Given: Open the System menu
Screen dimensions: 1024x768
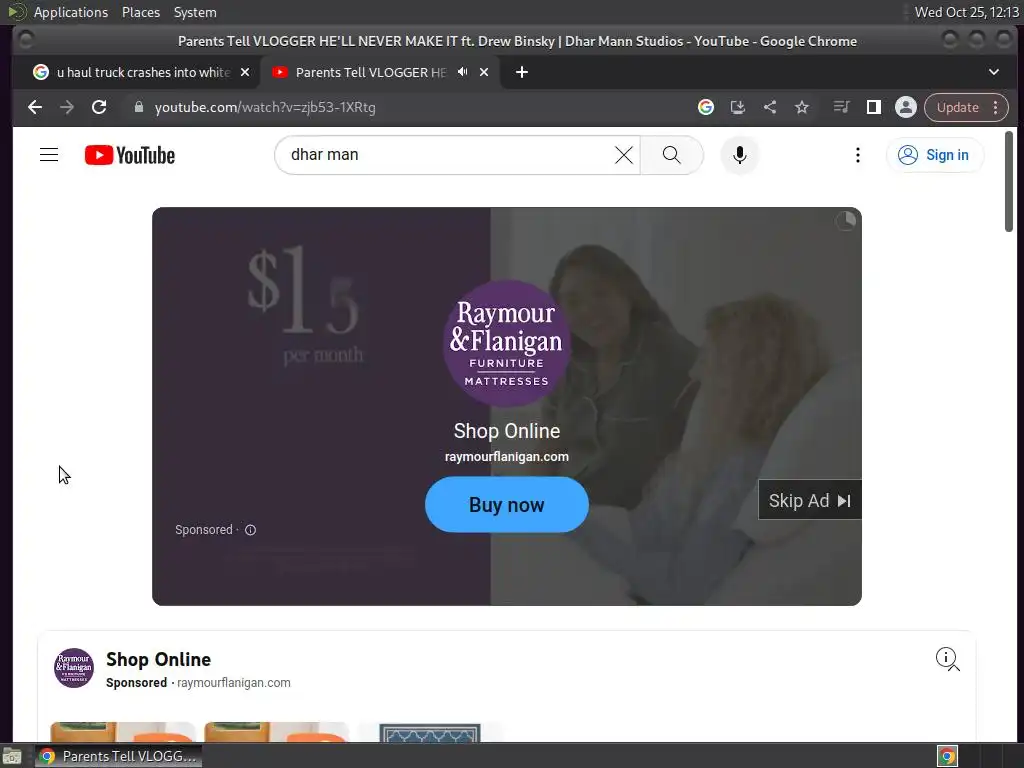Looking at the screenshot, I should pos(195,12).
